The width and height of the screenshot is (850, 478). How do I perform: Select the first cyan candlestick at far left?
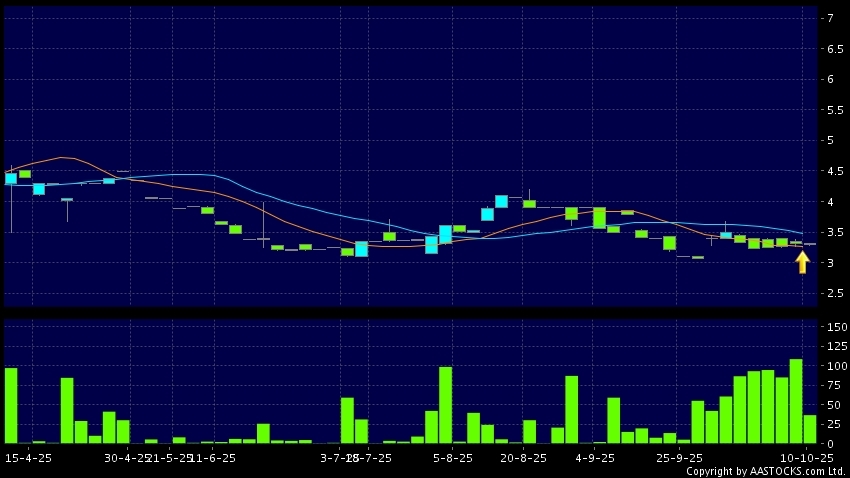tap(11, 178)
